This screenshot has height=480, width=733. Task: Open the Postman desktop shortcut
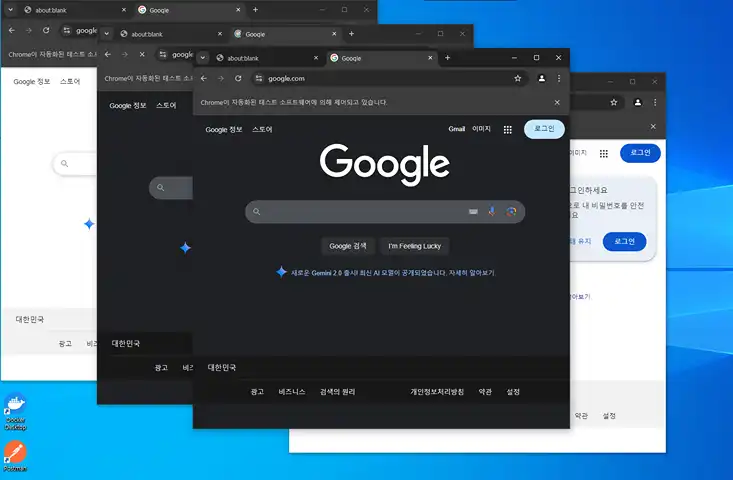(x=15, y=456)
